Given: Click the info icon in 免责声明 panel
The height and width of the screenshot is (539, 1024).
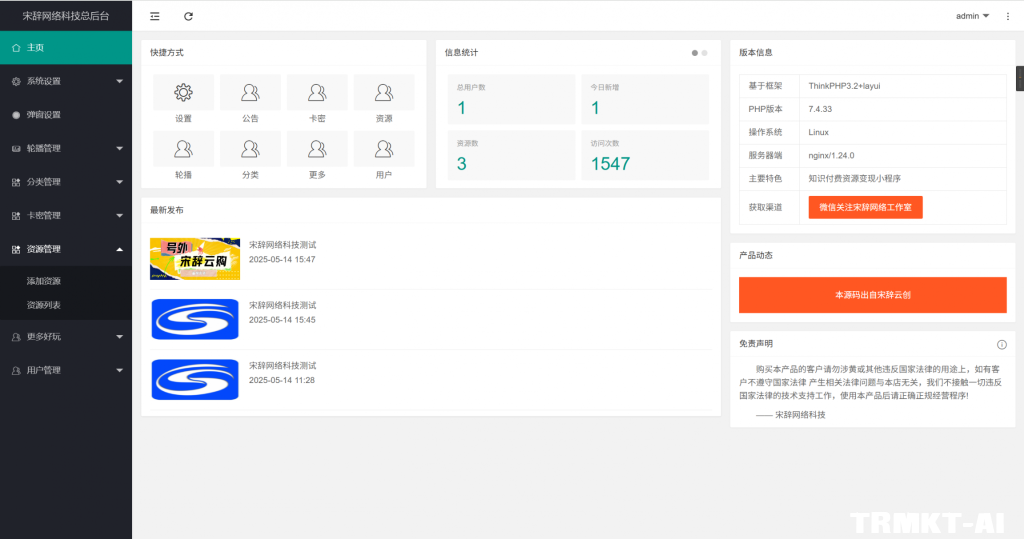Looking at the screenshot, I should coord(1002,344).
